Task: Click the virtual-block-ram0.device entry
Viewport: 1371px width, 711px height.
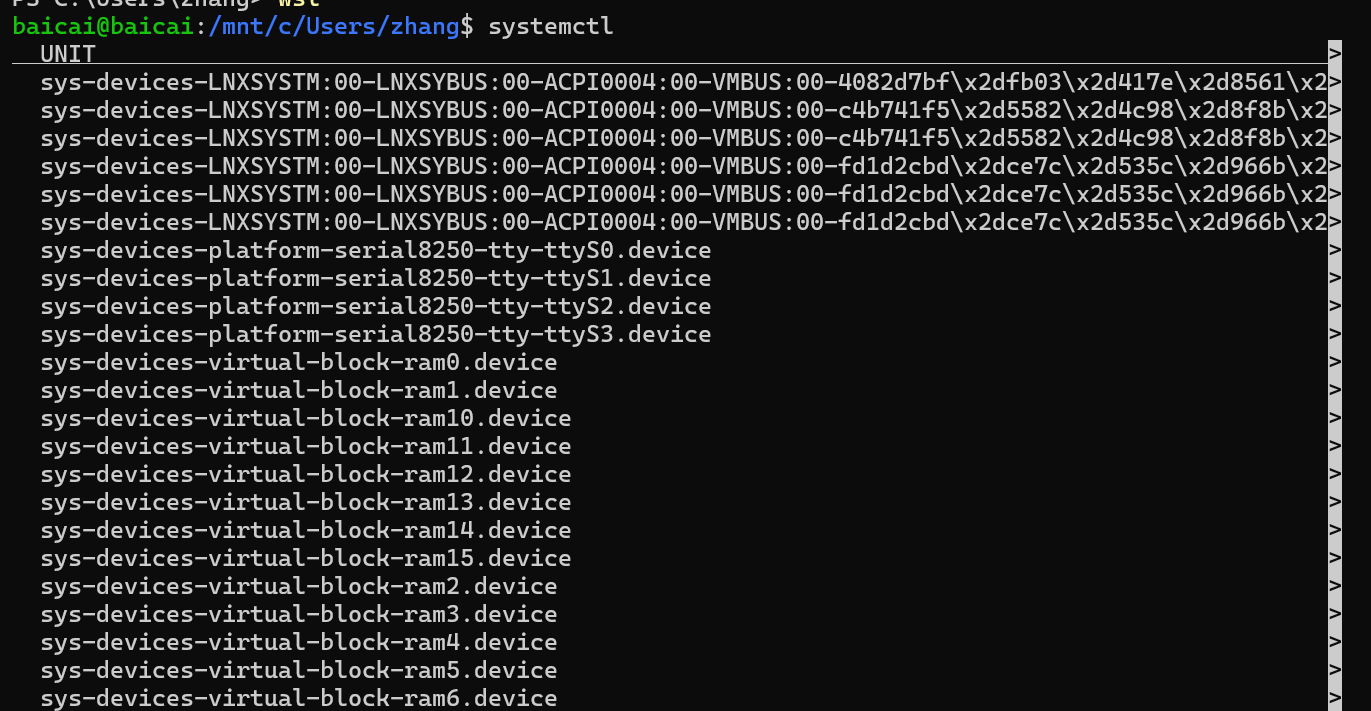Action: pos(299,363)
